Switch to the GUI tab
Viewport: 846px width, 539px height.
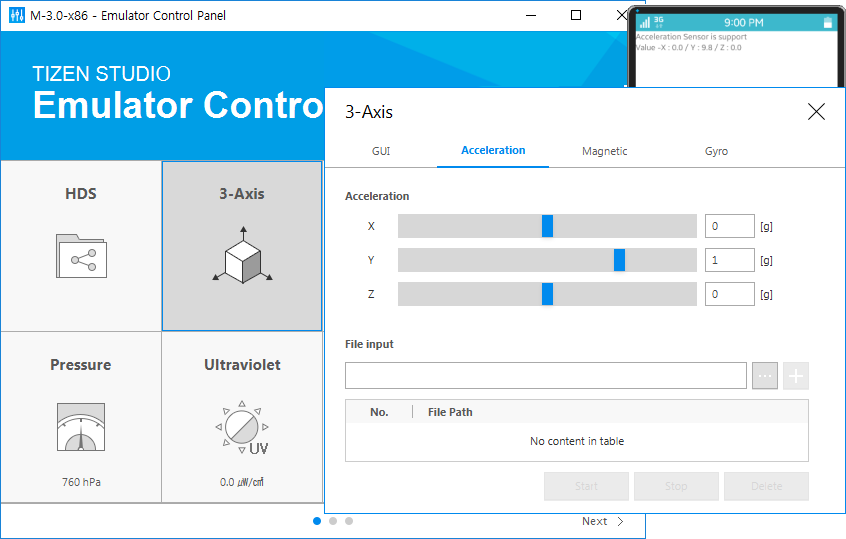(381, 151)
